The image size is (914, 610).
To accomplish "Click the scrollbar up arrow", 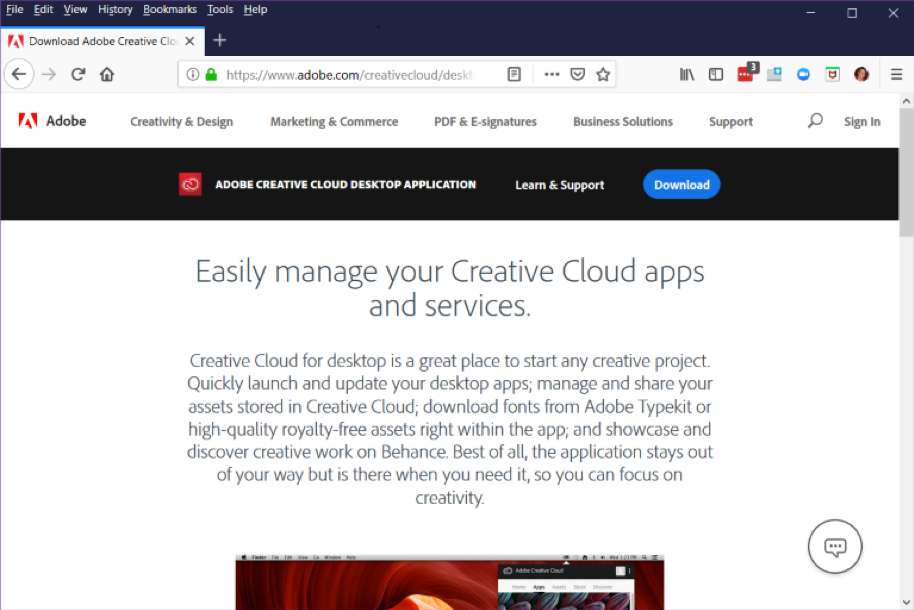I will 906,101.
